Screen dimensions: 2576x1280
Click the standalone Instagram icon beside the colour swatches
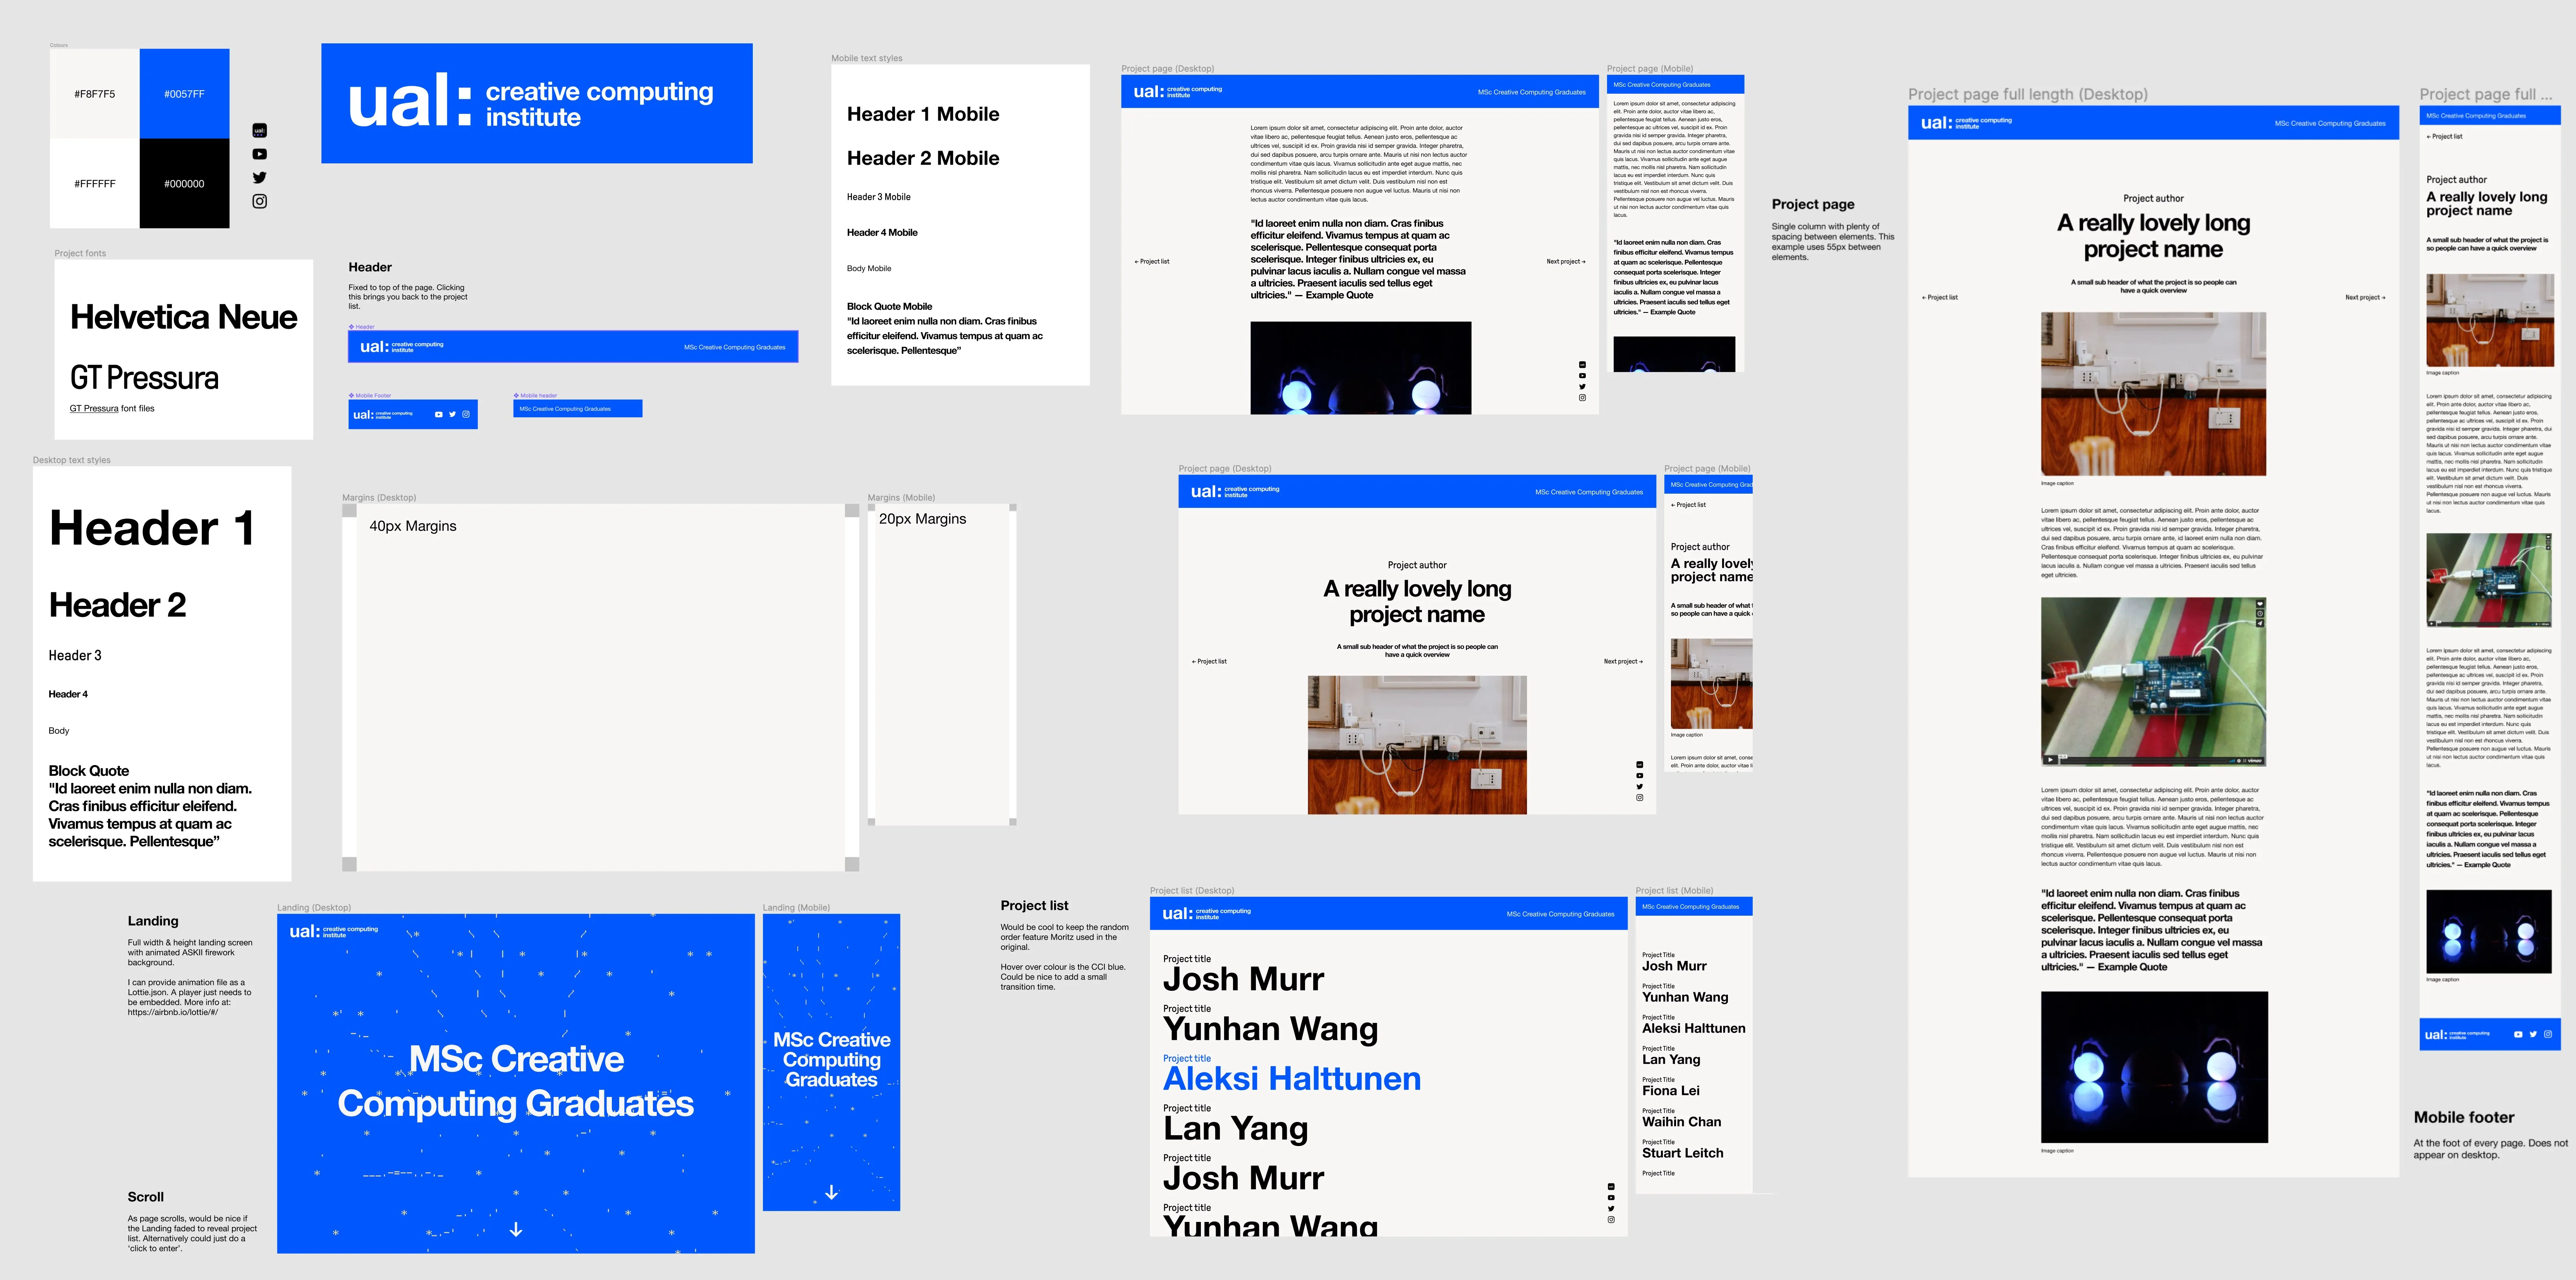(260, 201)
